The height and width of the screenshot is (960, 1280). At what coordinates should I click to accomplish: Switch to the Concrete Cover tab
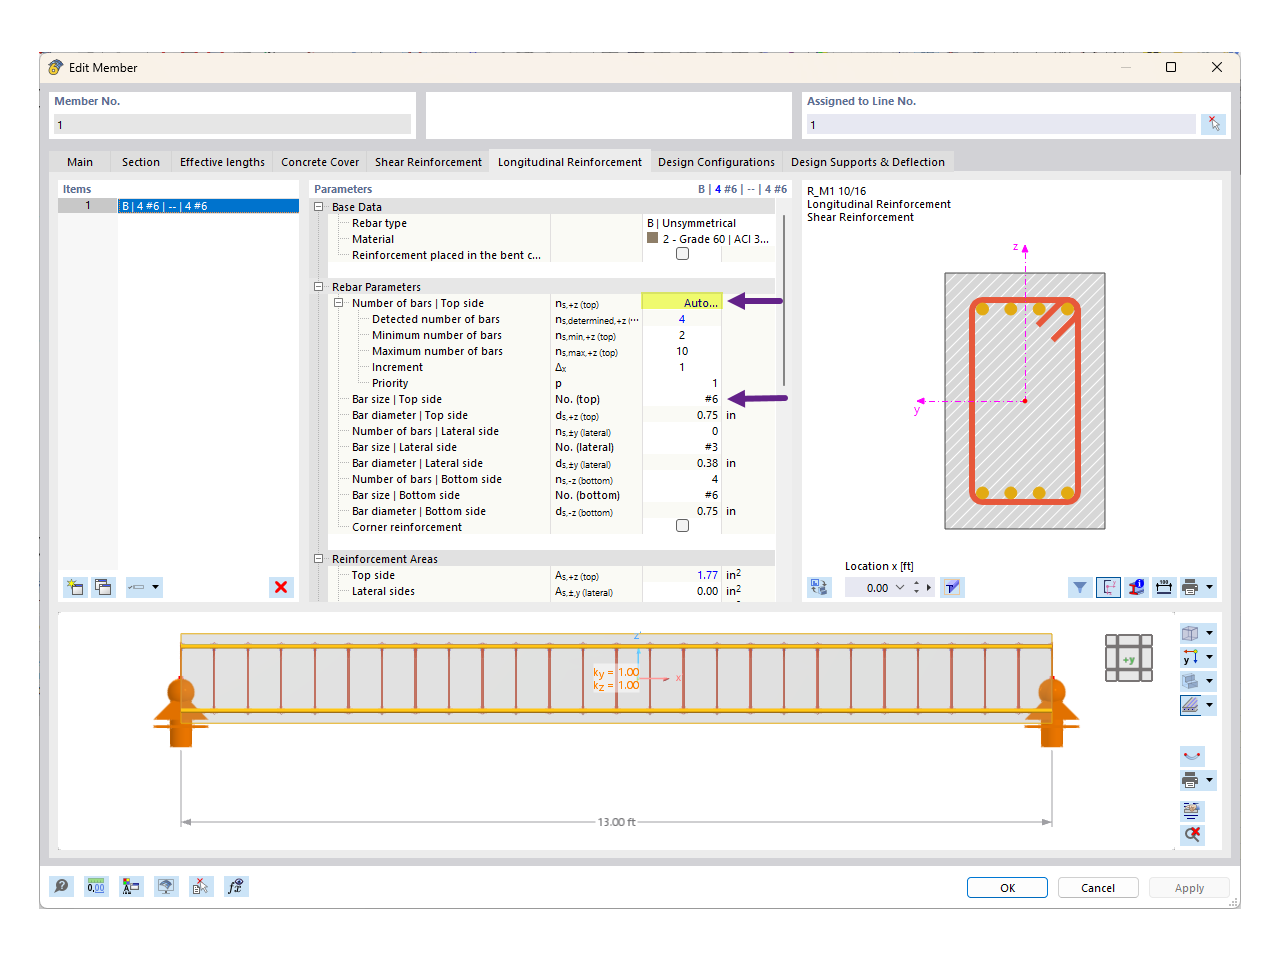coord(319,161)
